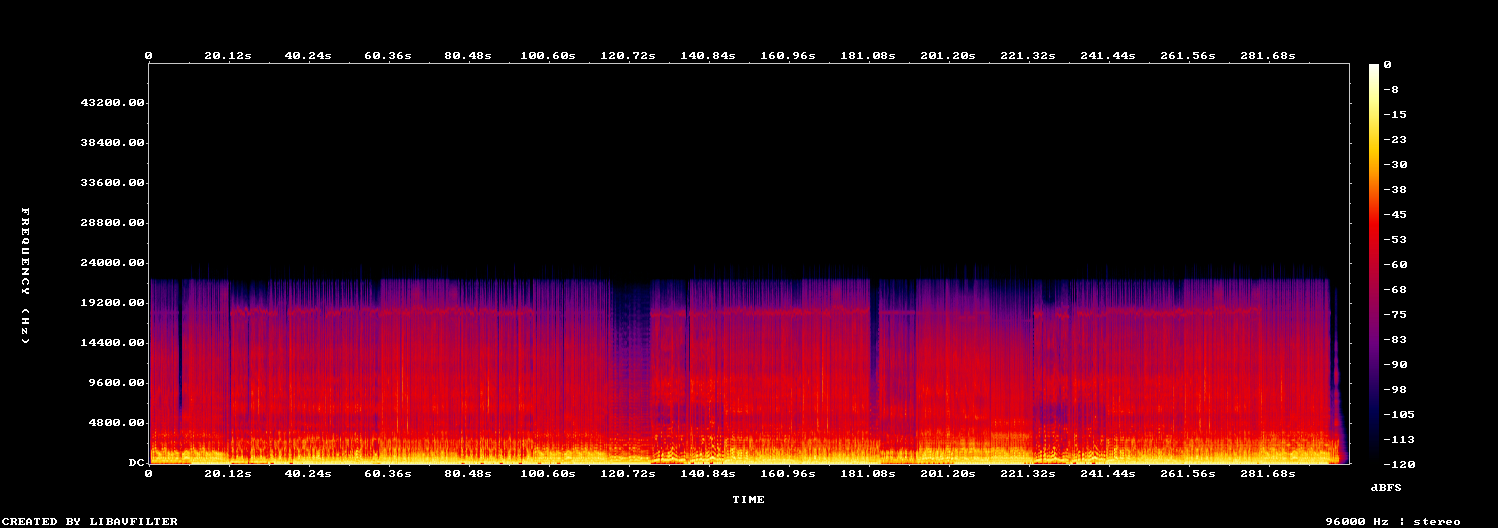Select the -23 dBFS scale value

pos(1397,140)
